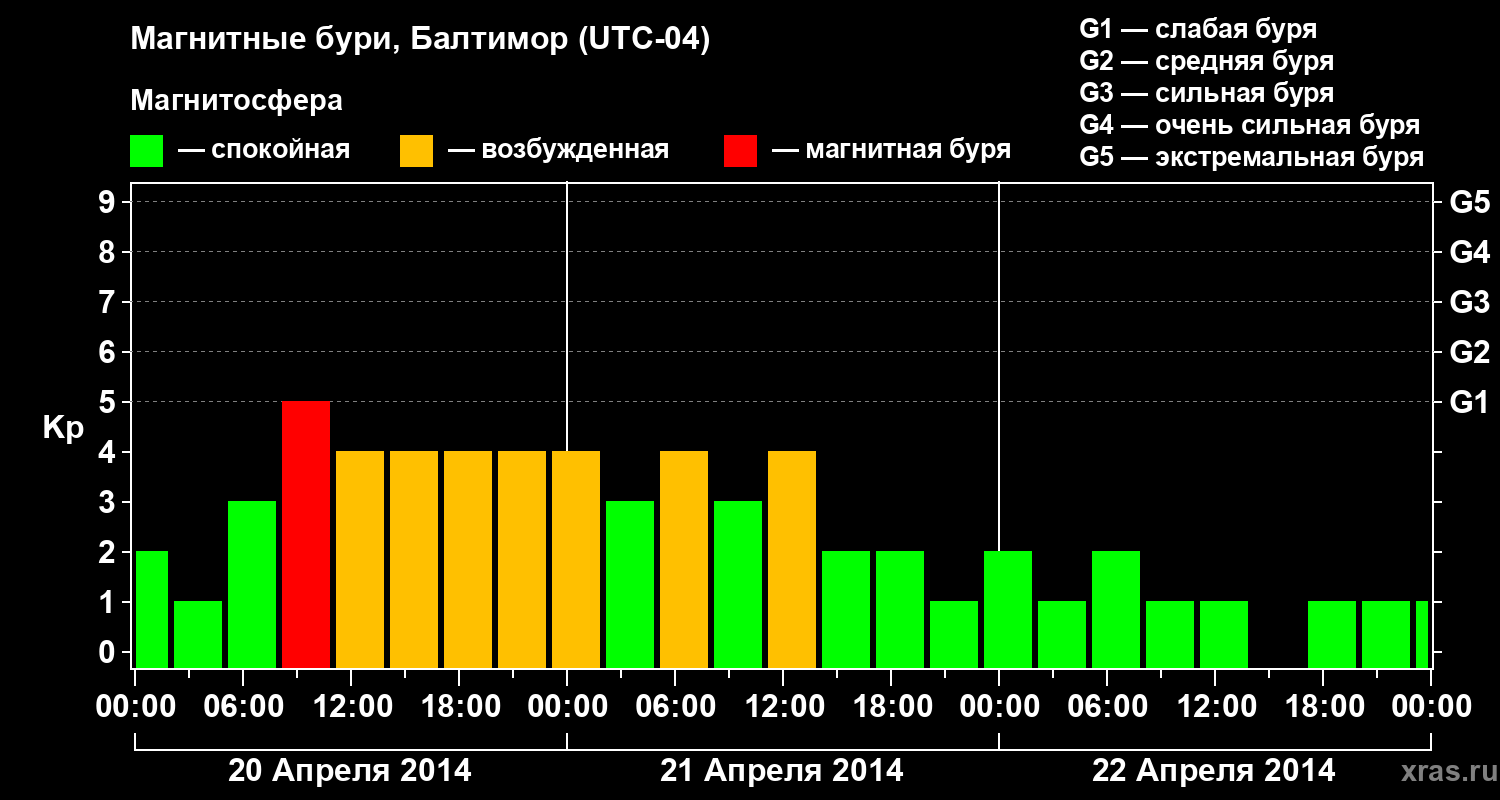Click the green Kp 3 bar on 20 Апреля
This screenshot has width=1500, height=800.
click(252, 584)
